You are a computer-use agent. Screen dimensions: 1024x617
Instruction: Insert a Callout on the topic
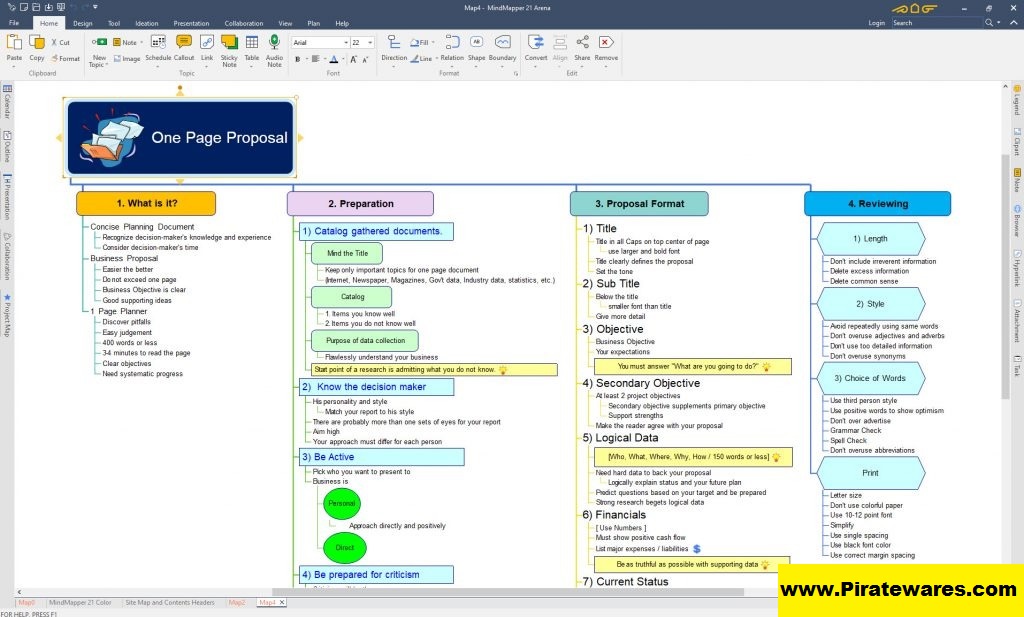[184, 47]
